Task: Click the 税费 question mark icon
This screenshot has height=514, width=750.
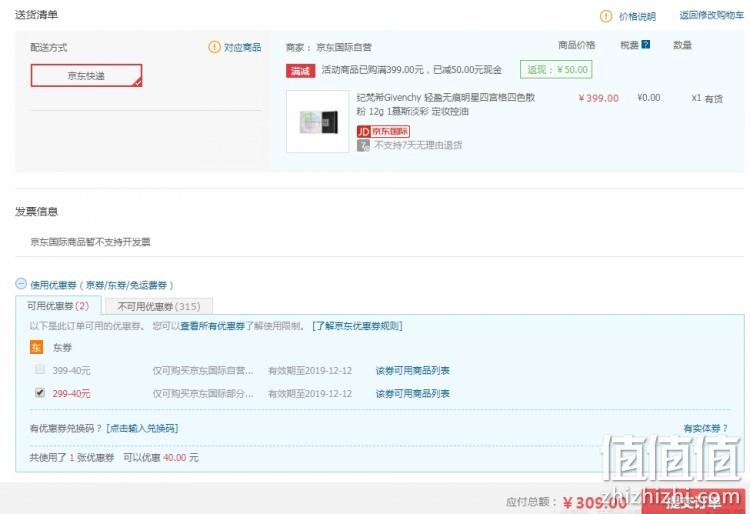Action: [646, 44]
